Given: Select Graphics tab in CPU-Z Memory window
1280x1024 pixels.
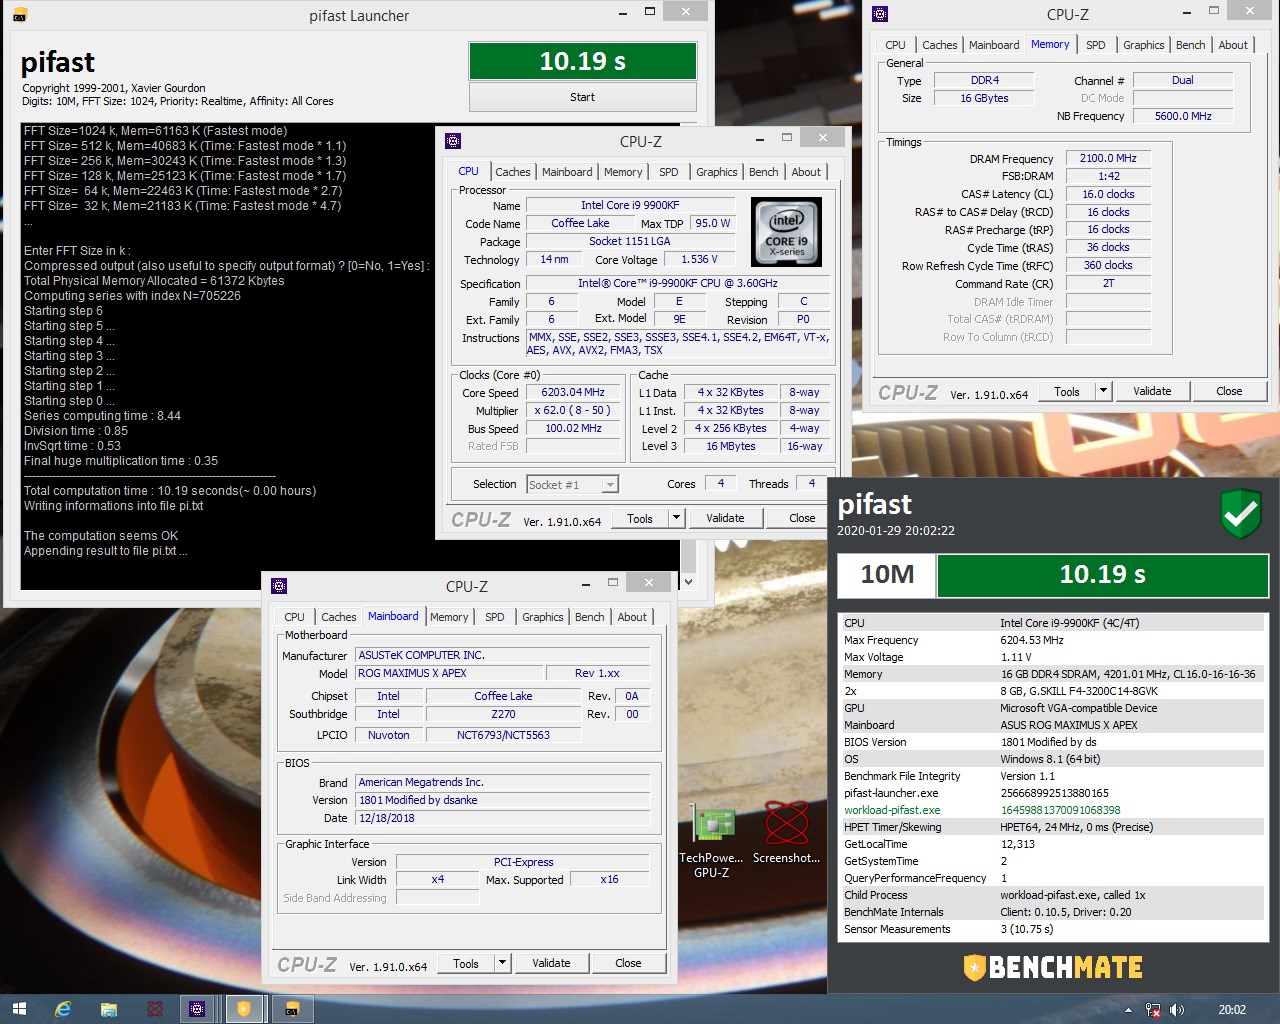Looking at the screenshot, I should click(x=1143, y=45).
